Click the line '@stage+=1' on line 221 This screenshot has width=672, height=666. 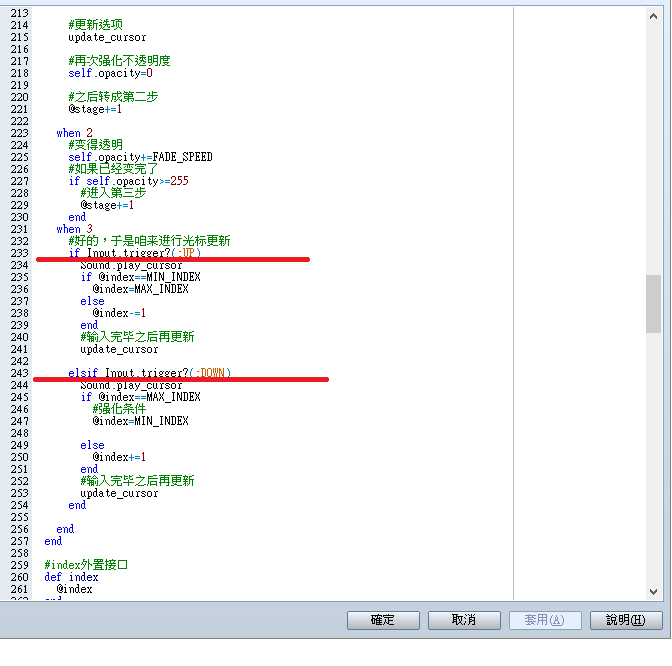click(95, 109)
